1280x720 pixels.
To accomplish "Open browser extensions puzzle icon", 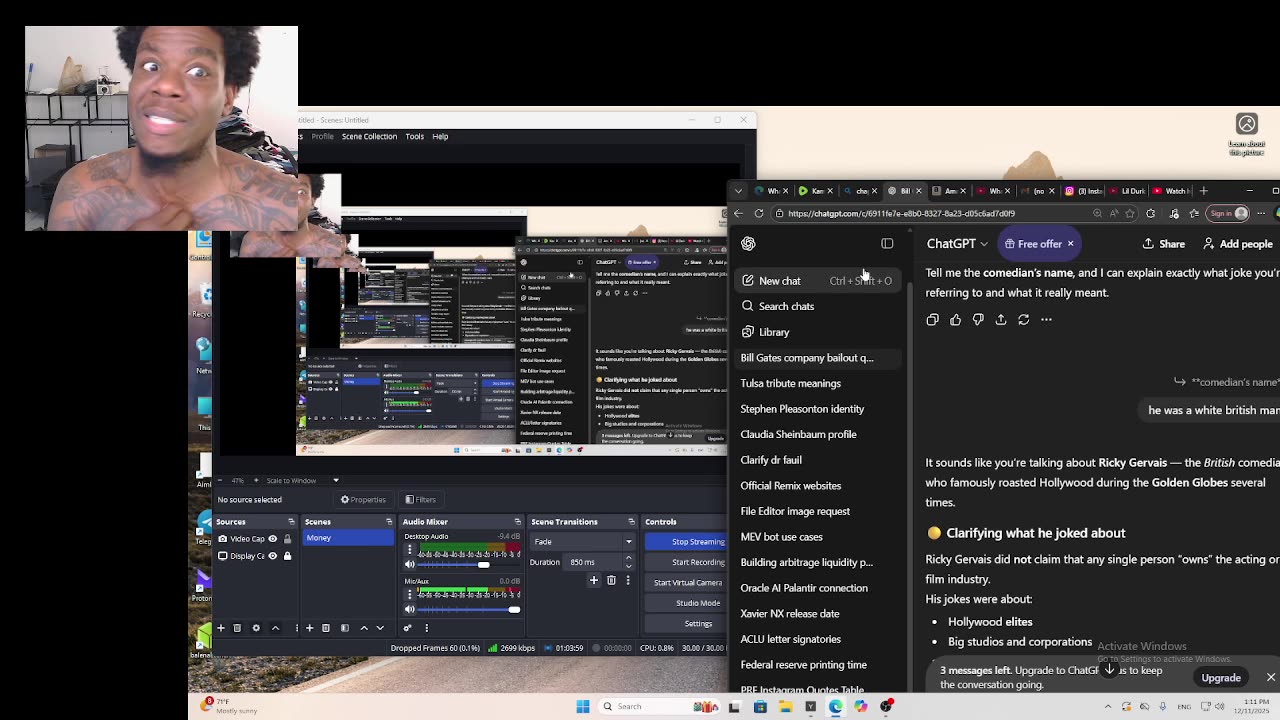I will (1150, 213).
